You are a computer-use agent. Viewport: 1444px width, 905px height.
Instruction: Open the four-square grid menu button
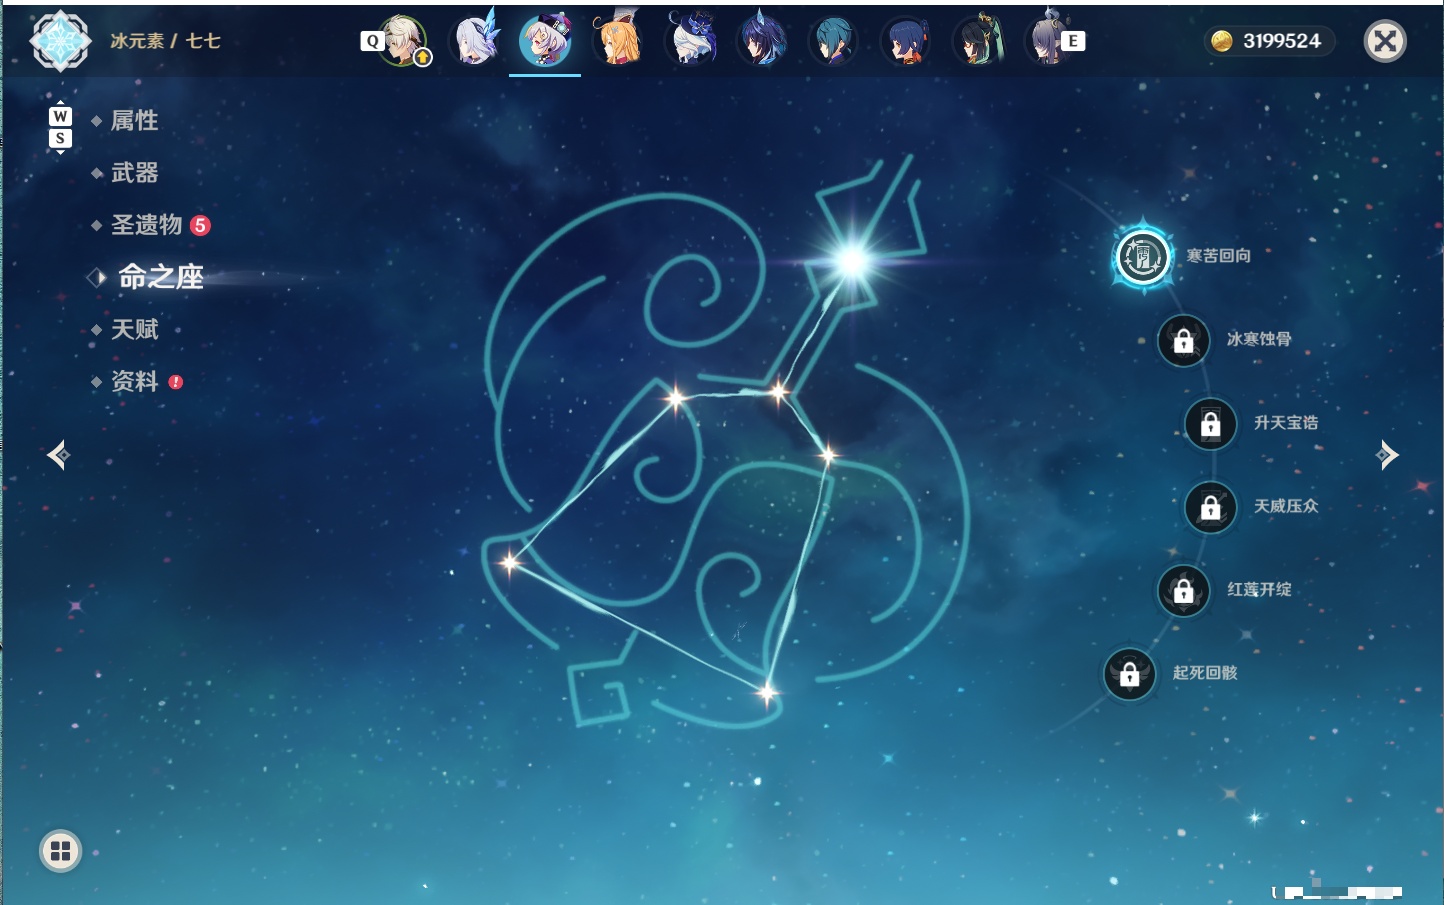coord(60,851)
